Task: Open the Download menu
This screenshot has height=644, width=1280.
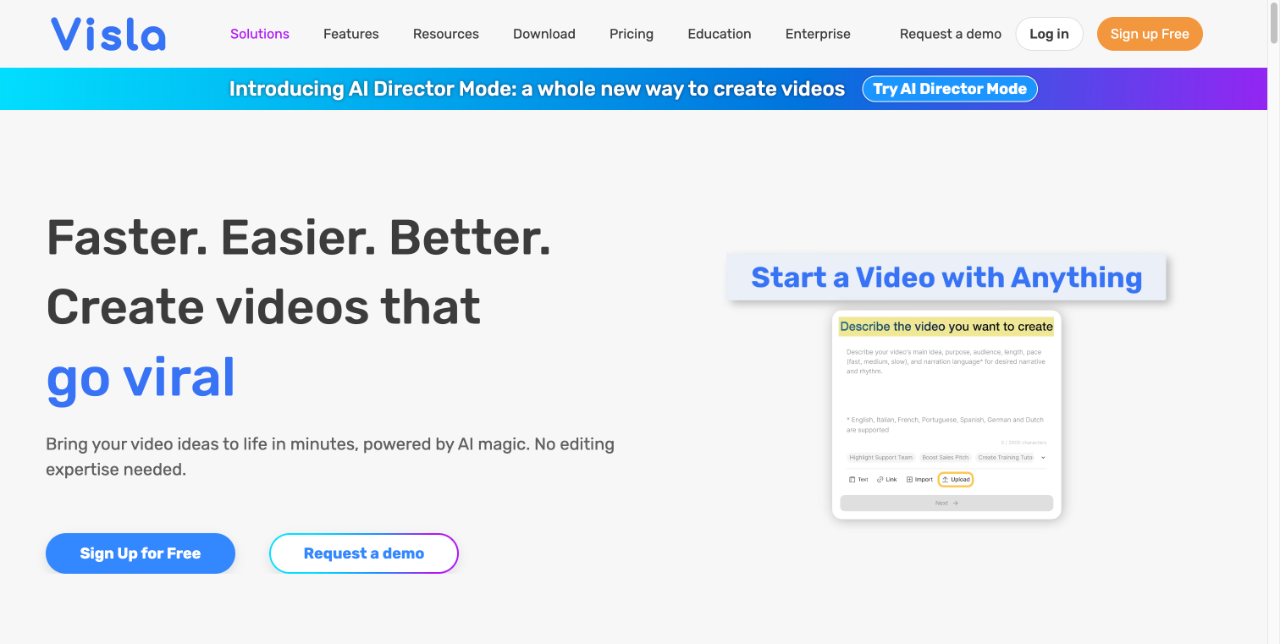Action: tap(544, 33)
